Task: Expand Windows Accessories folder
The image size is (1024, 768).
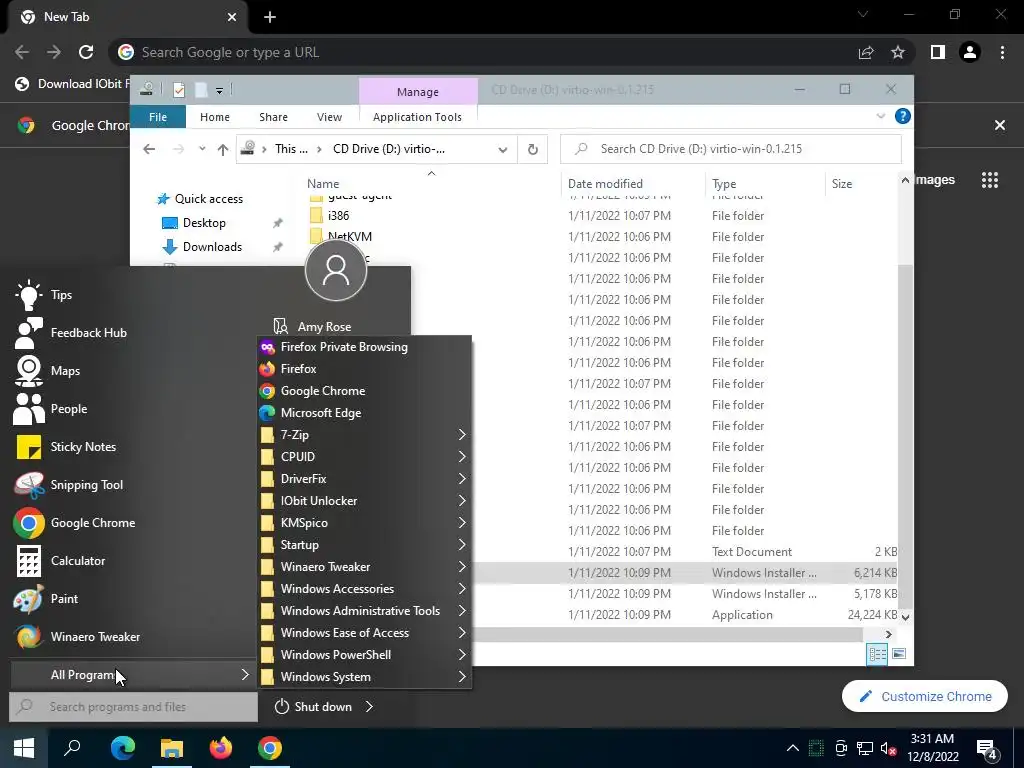Action: click(x=364, y=588)
